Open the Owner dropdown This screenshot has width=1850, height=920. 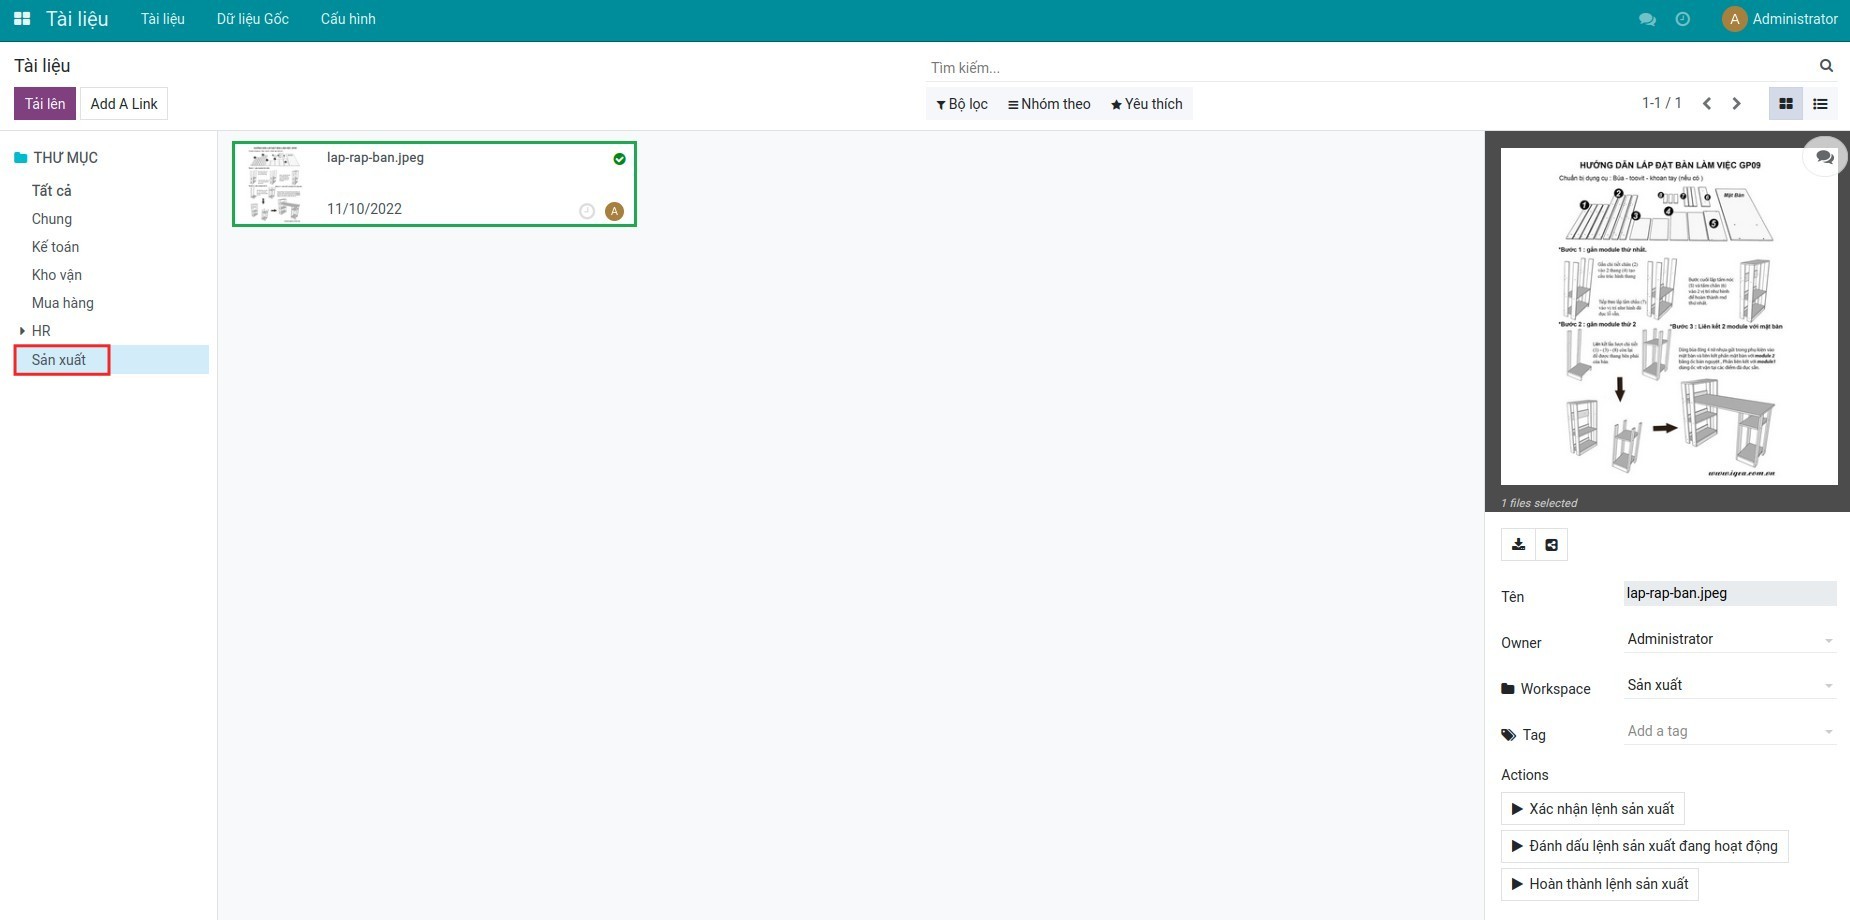1730,640
